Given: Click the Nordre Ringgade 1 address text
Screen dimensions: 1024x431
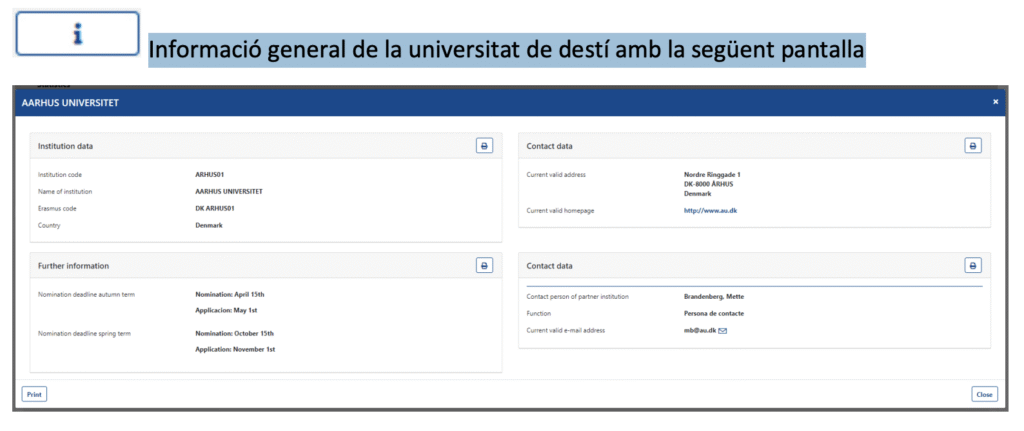Looking at the screenshot, I should point(711,175).
